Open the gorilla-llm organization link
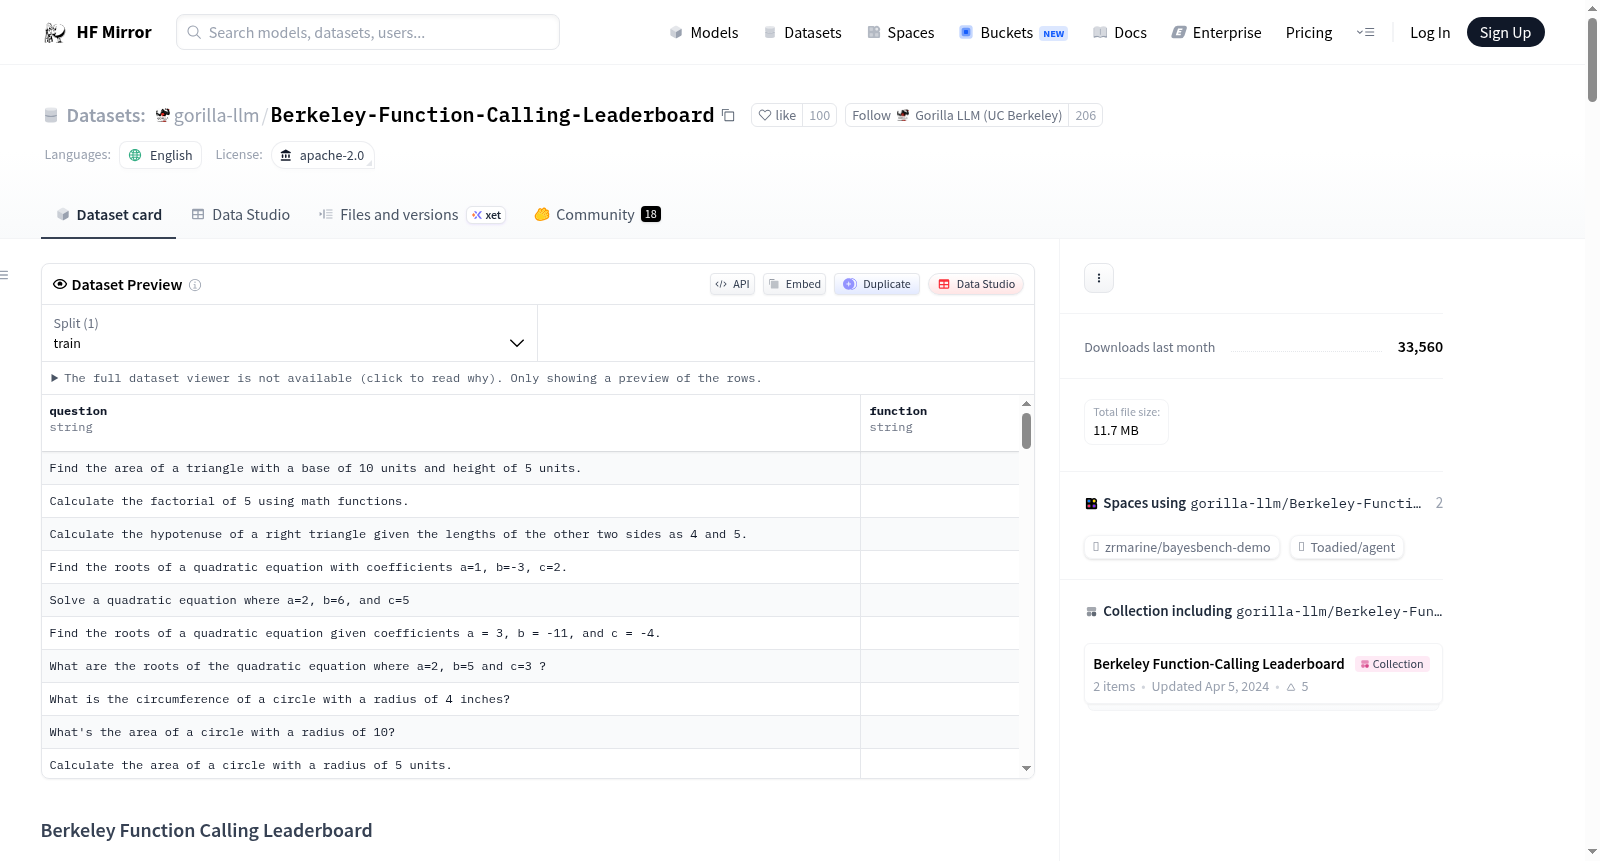This screenshot has width=1600, height=861. 216,116
